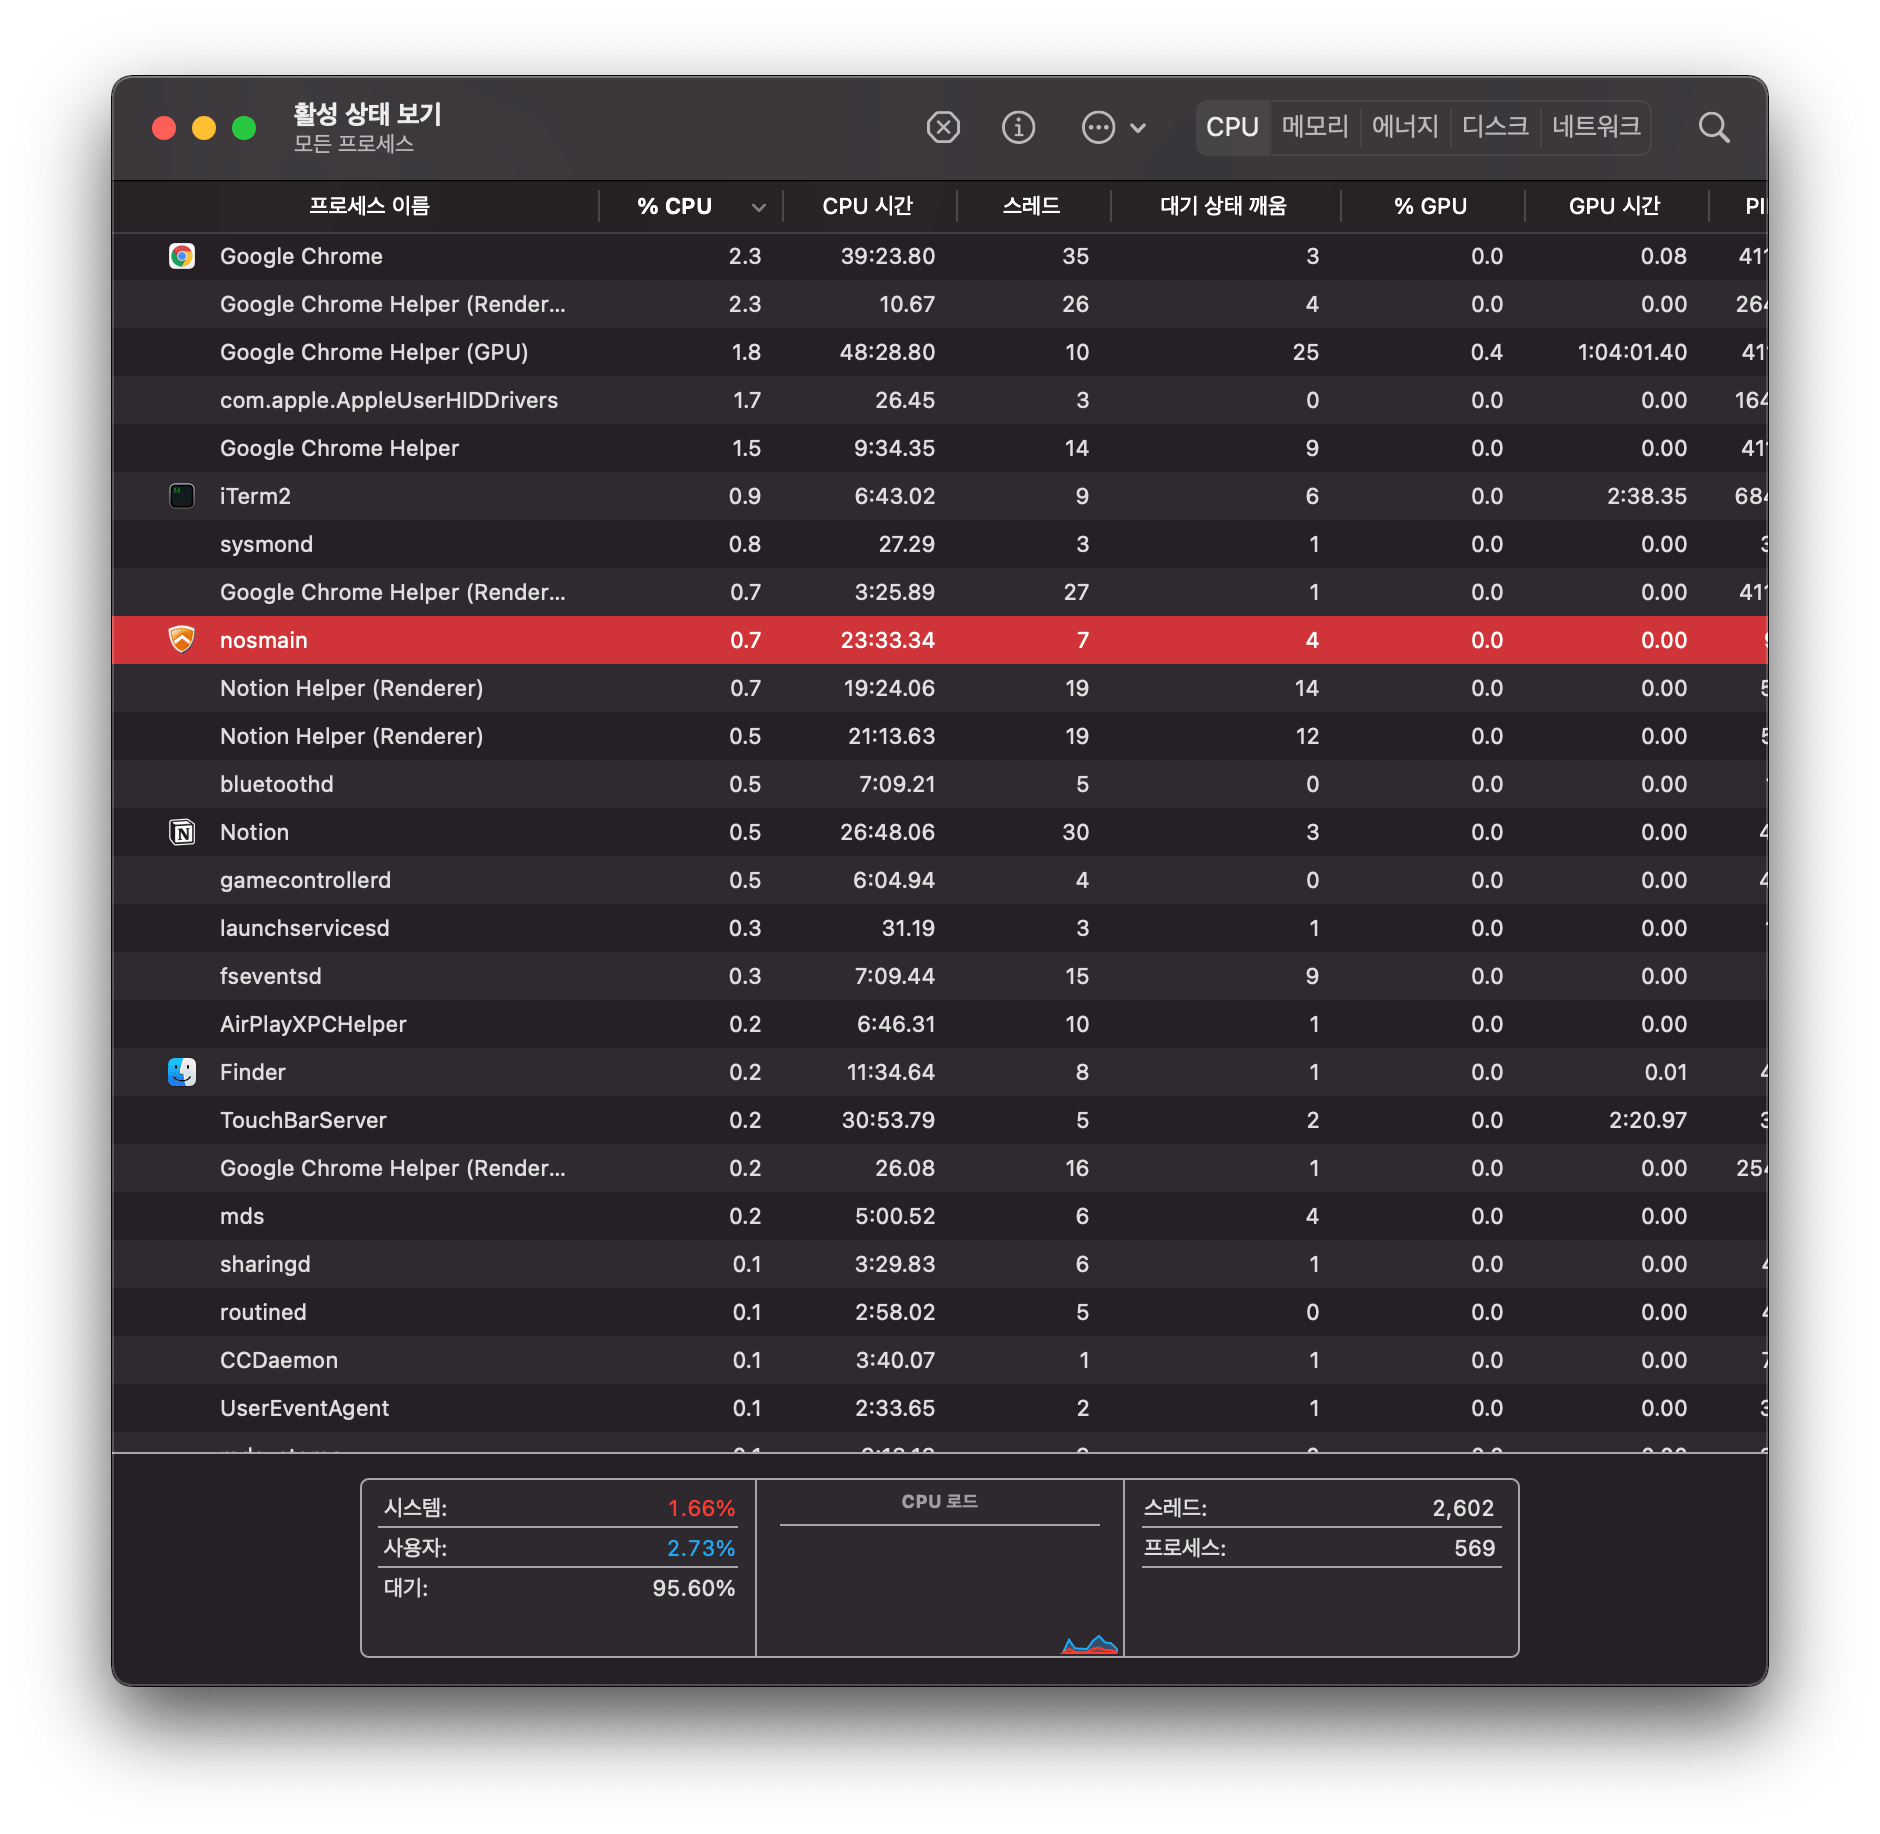Click the iTerm2 app icon
Image resolution: width=1880 pixels, height=1834 pixels.
(182, 496)
